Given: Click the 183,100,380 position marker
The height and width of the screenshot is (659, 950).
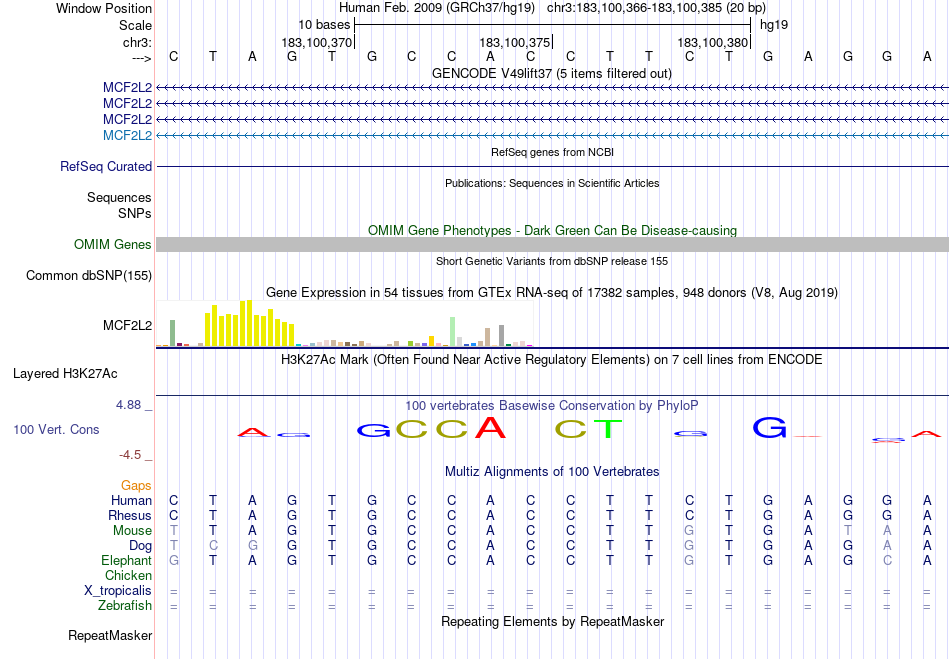Looking at the screenshot, I should click(x=713, y=43).
